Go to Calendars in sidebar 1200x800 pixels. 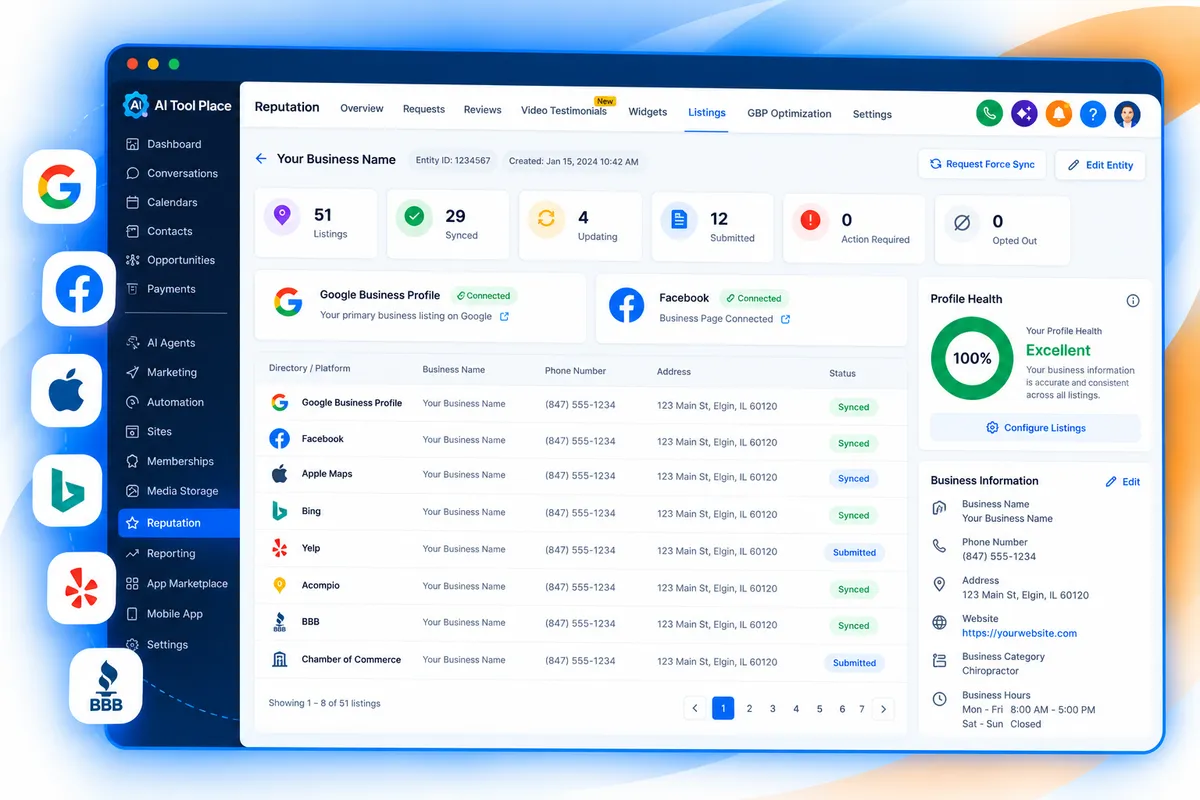click(x=161, y=202)
